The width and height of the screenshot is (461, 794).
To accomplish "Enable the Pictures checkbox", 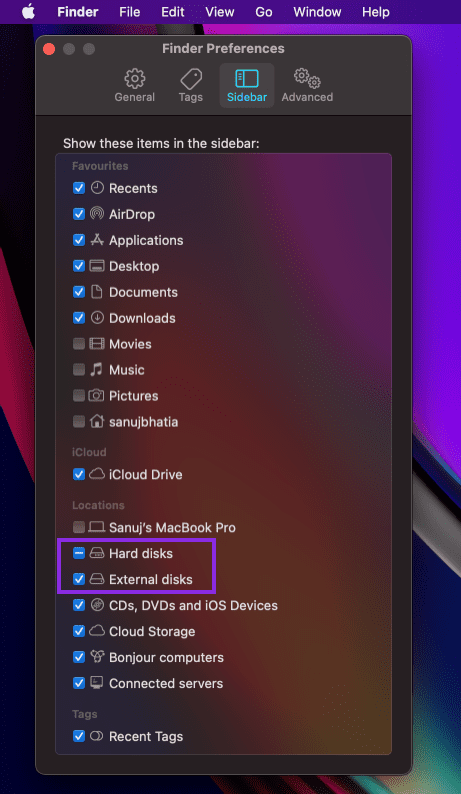I will tap(79, 395).
